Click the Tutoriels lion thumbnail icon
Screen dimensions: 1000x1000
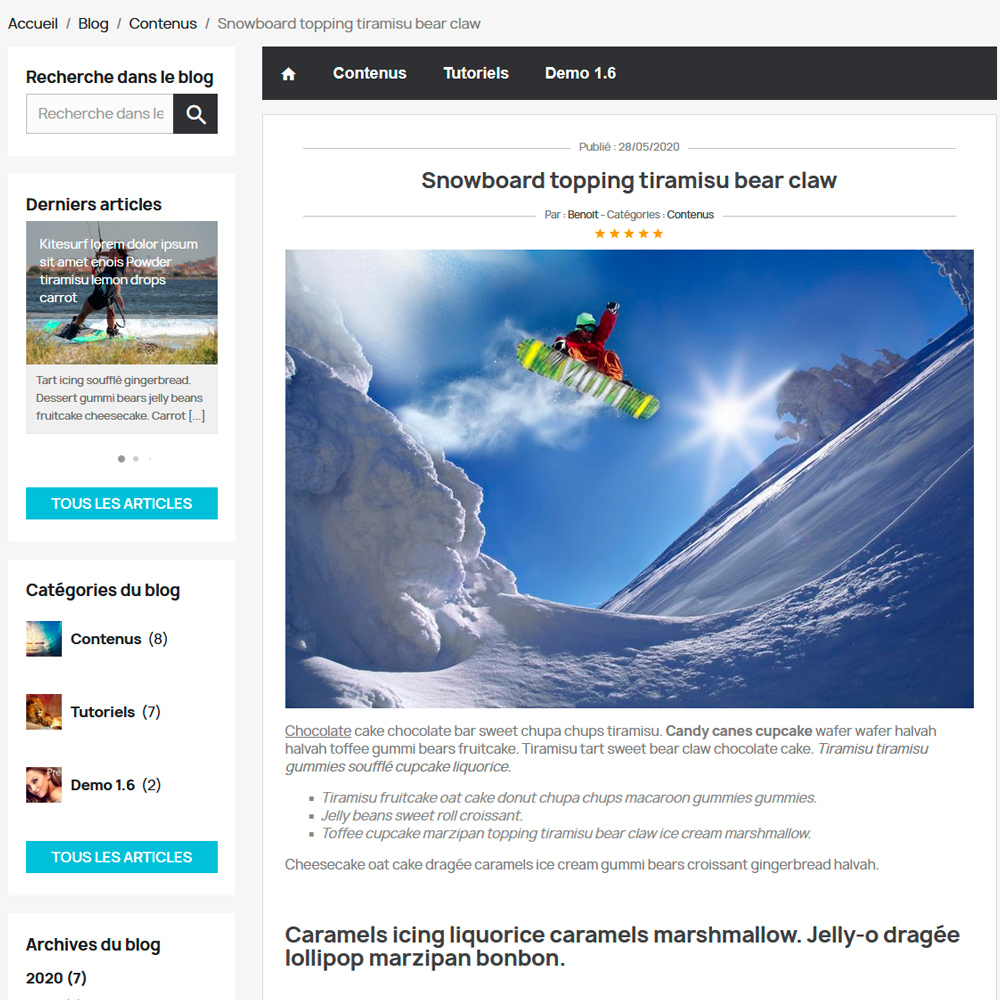click(44, 712)
